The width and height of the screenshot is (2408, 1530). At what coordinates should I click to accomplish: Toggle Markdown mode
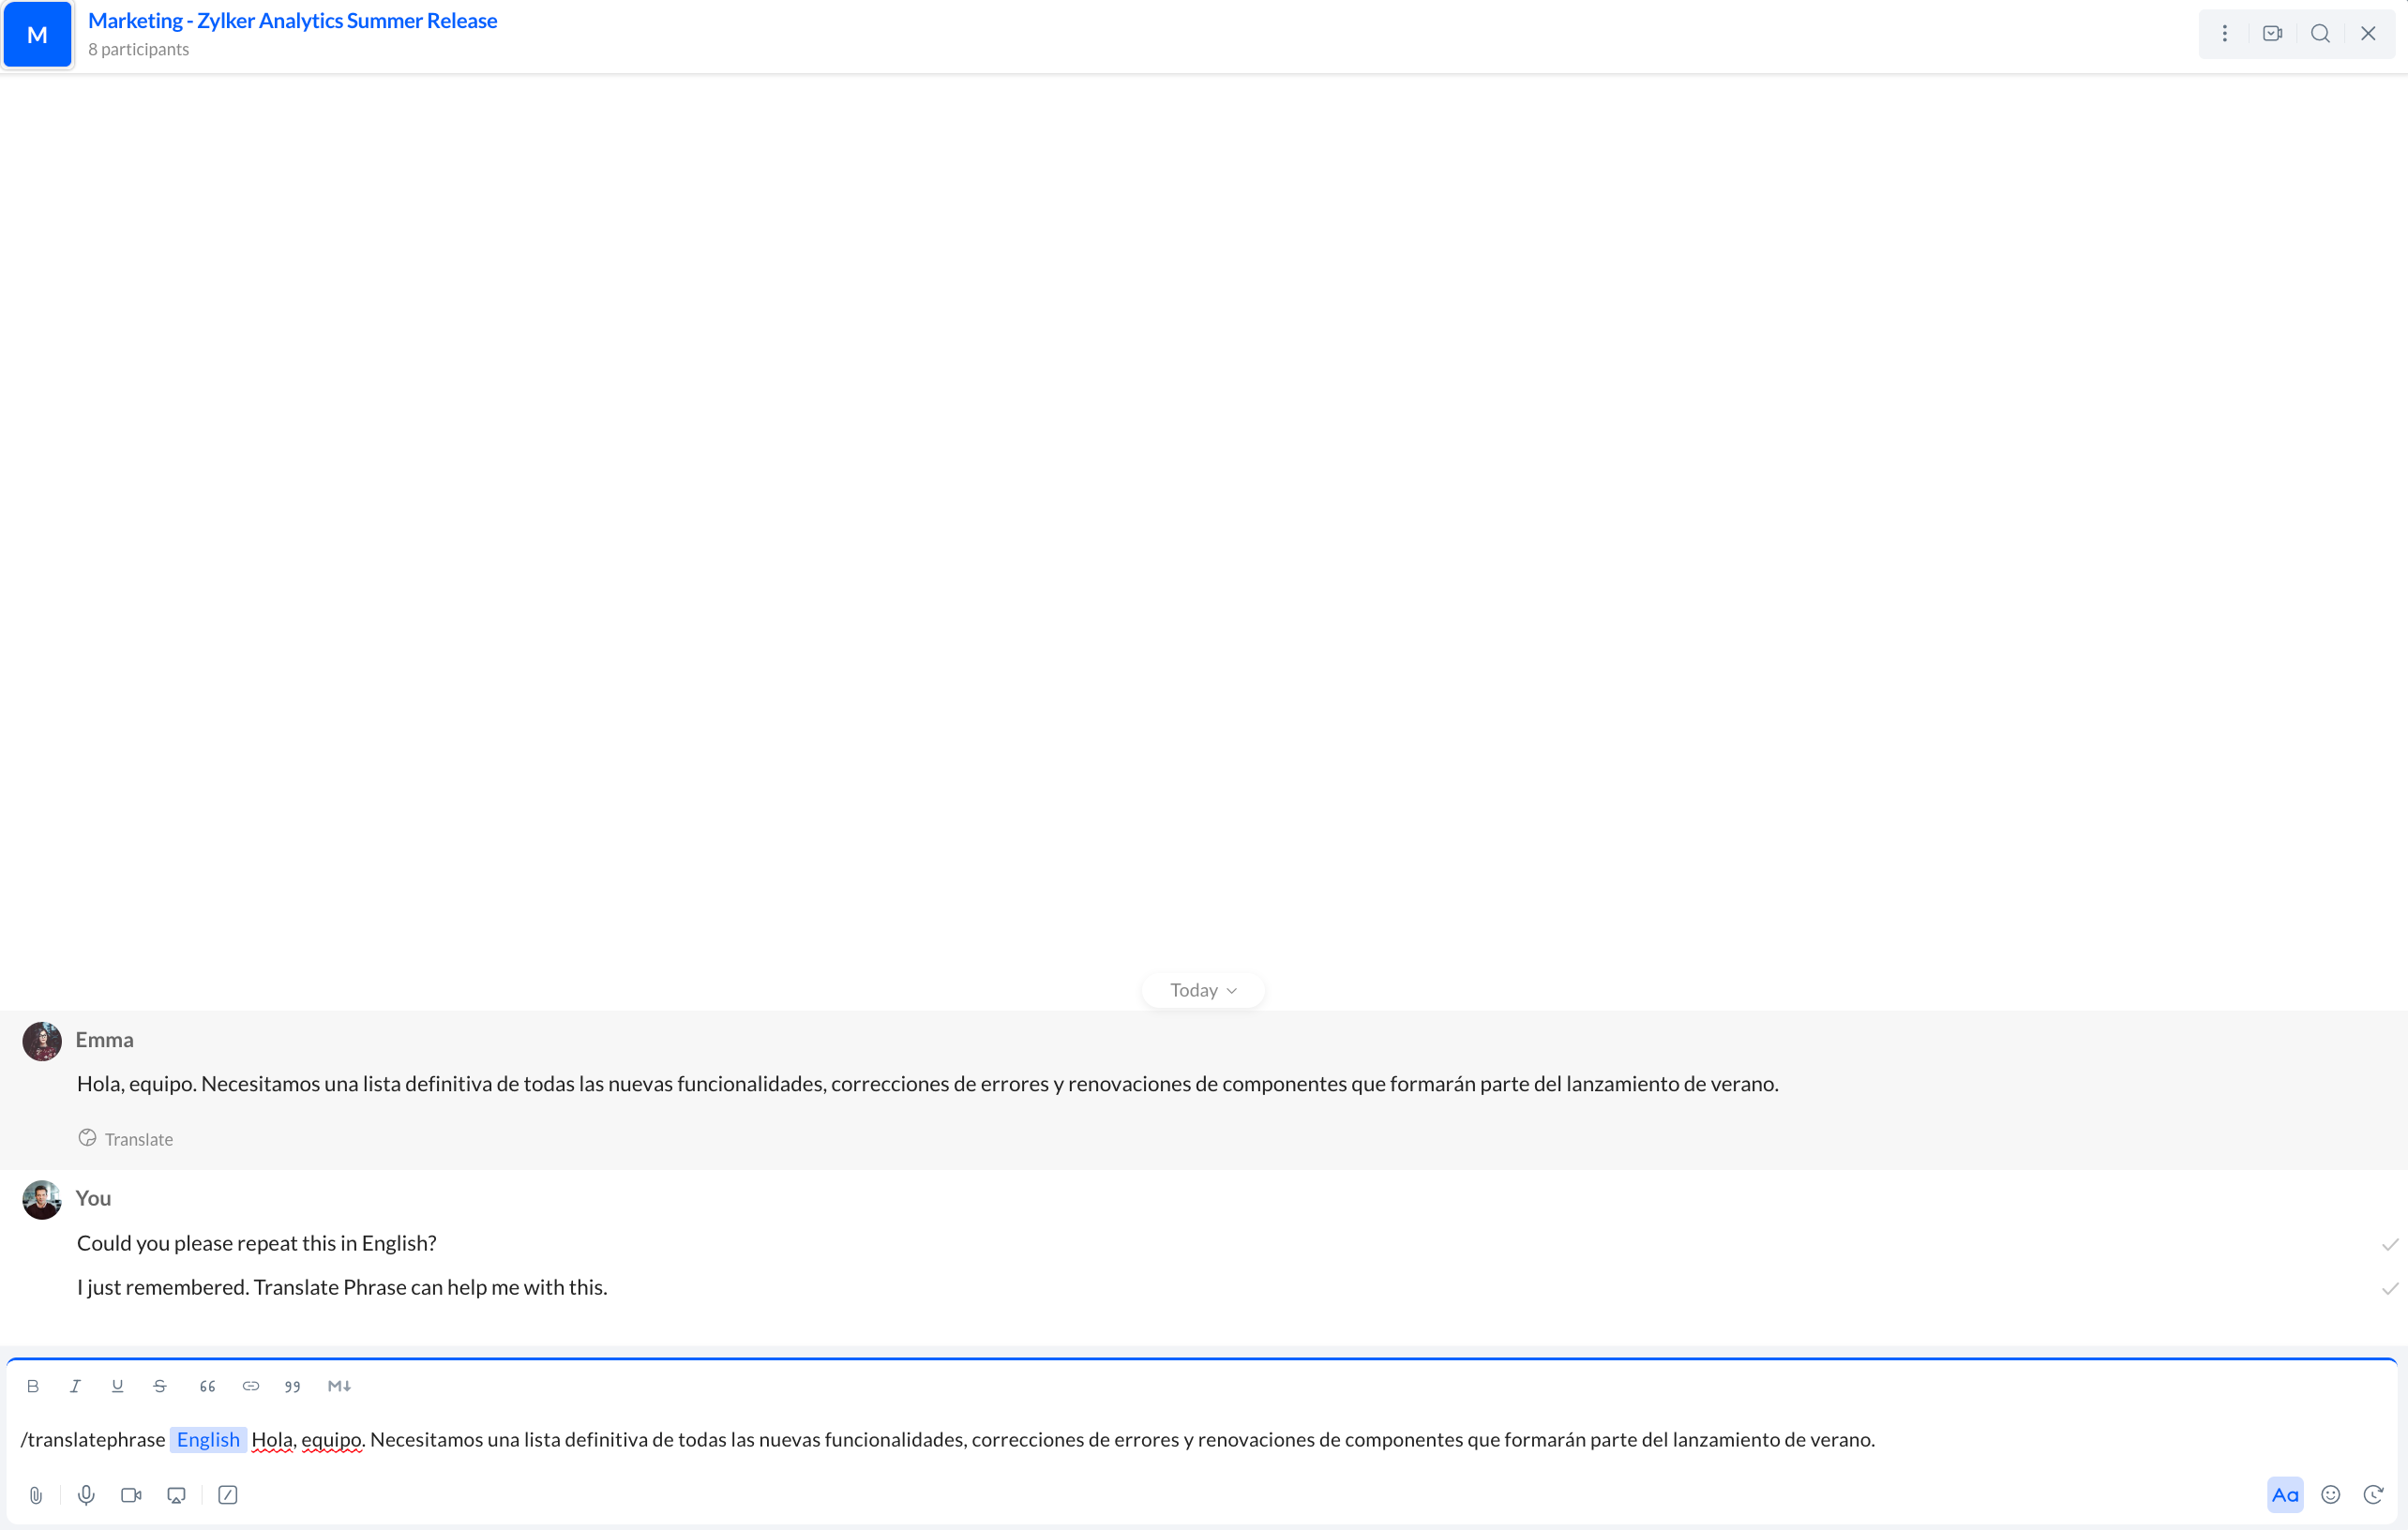coord(339,1386)
